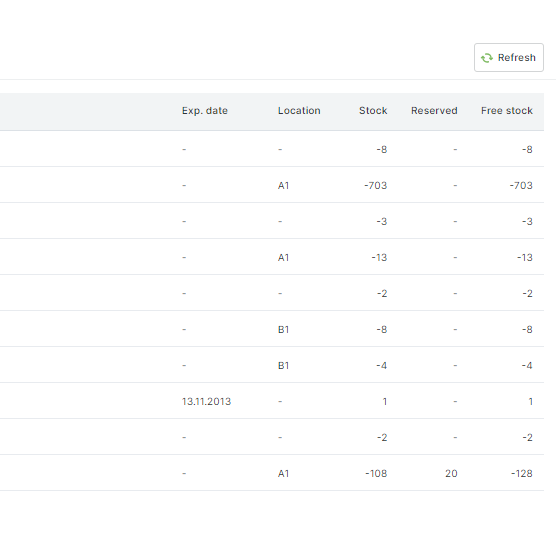Click the B1 location in the -4 row
556x547 pixels.
[x=283, y=365]
